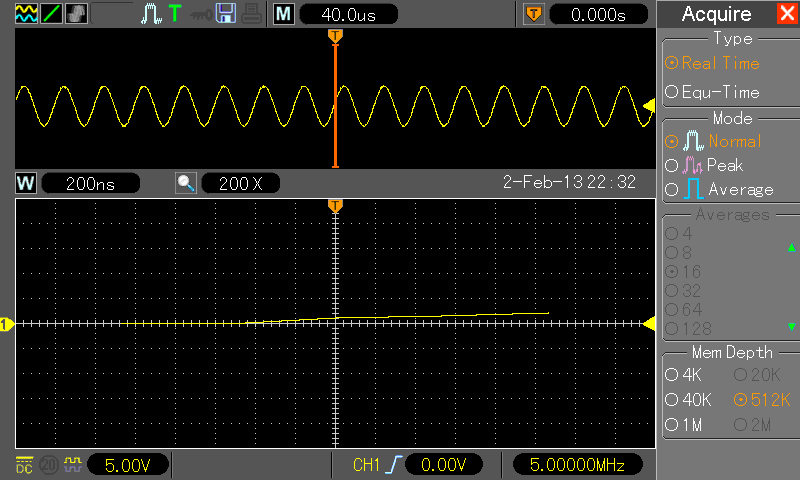Viewport: 800px width, 480px height.
Task: Click the 5.00000MHz frequency readout
Action: point(577,465)
